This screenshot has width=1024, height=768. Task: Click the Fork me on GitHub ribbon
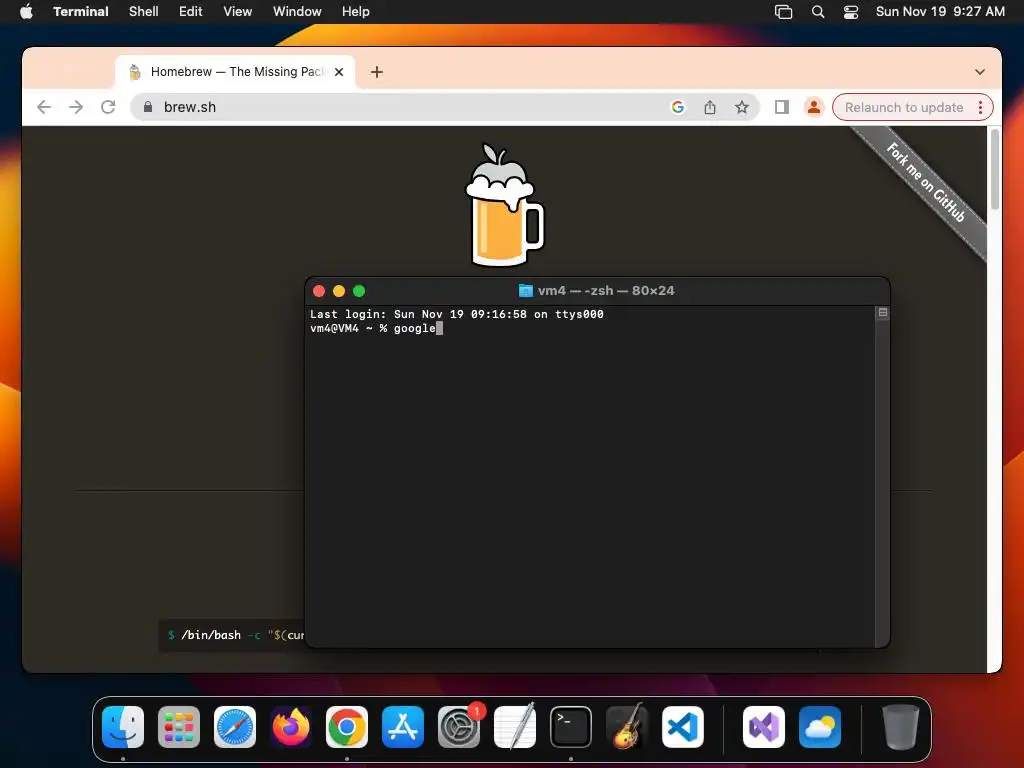[924, 183]
